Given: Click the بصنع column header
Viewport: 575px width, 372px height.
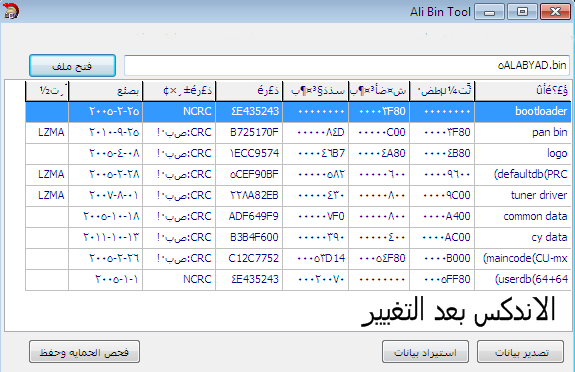Looking at the screenshot, I should (x=106, y=91).
